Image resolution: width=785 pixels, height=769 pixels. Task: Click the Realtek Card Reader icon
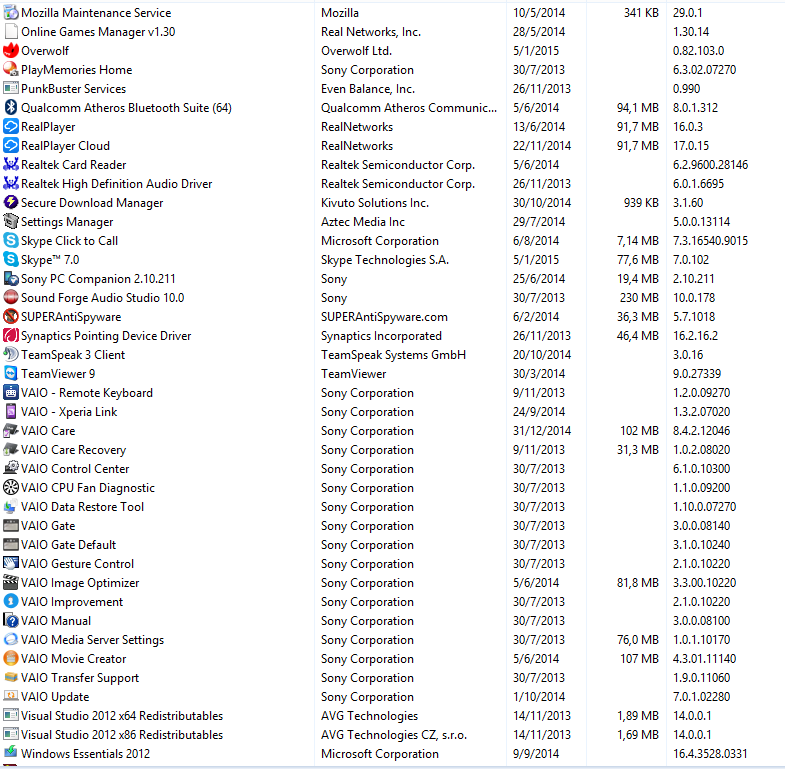tap(11, 165)
